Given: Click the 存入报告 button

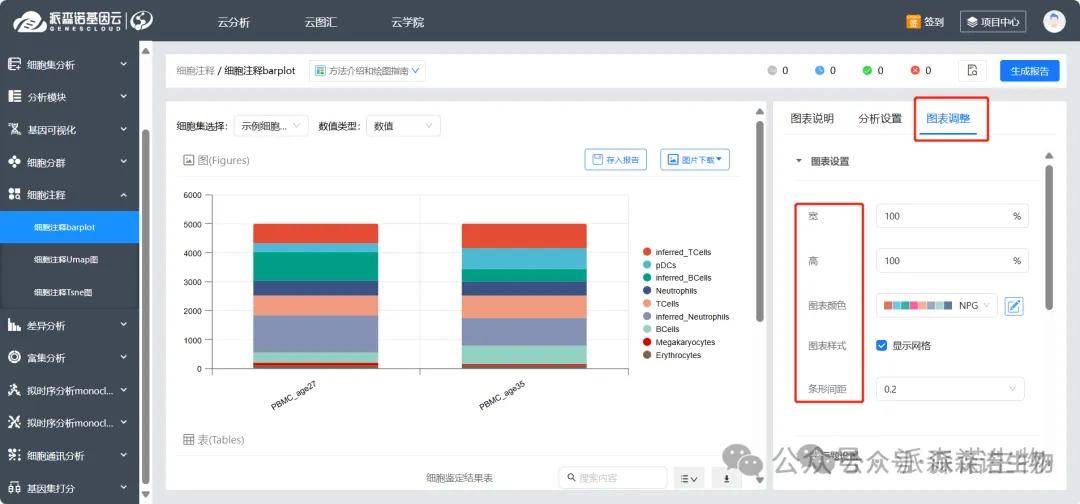Looking at the screenshot, I should [615, 160].
